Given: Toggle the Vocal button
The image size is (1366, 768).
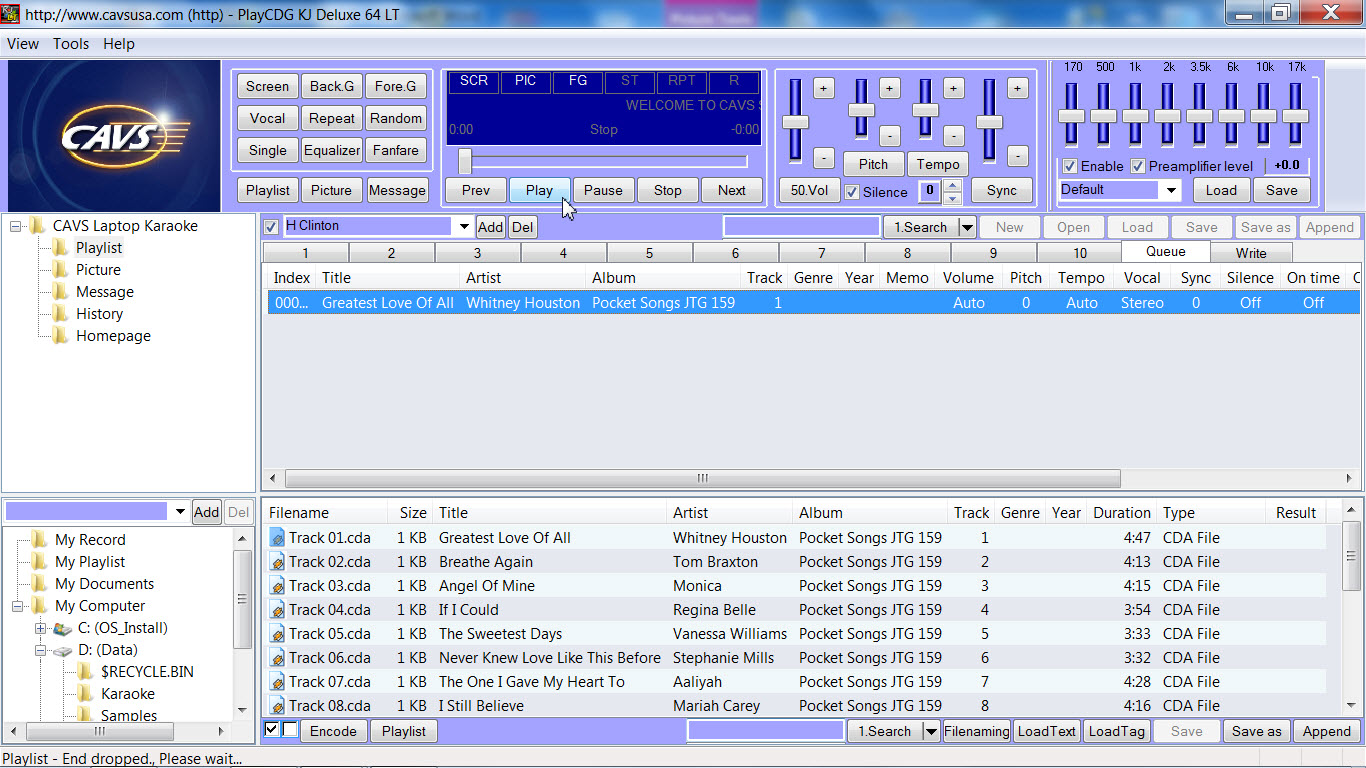Looking at the screenshot, I should coord(268,118).
